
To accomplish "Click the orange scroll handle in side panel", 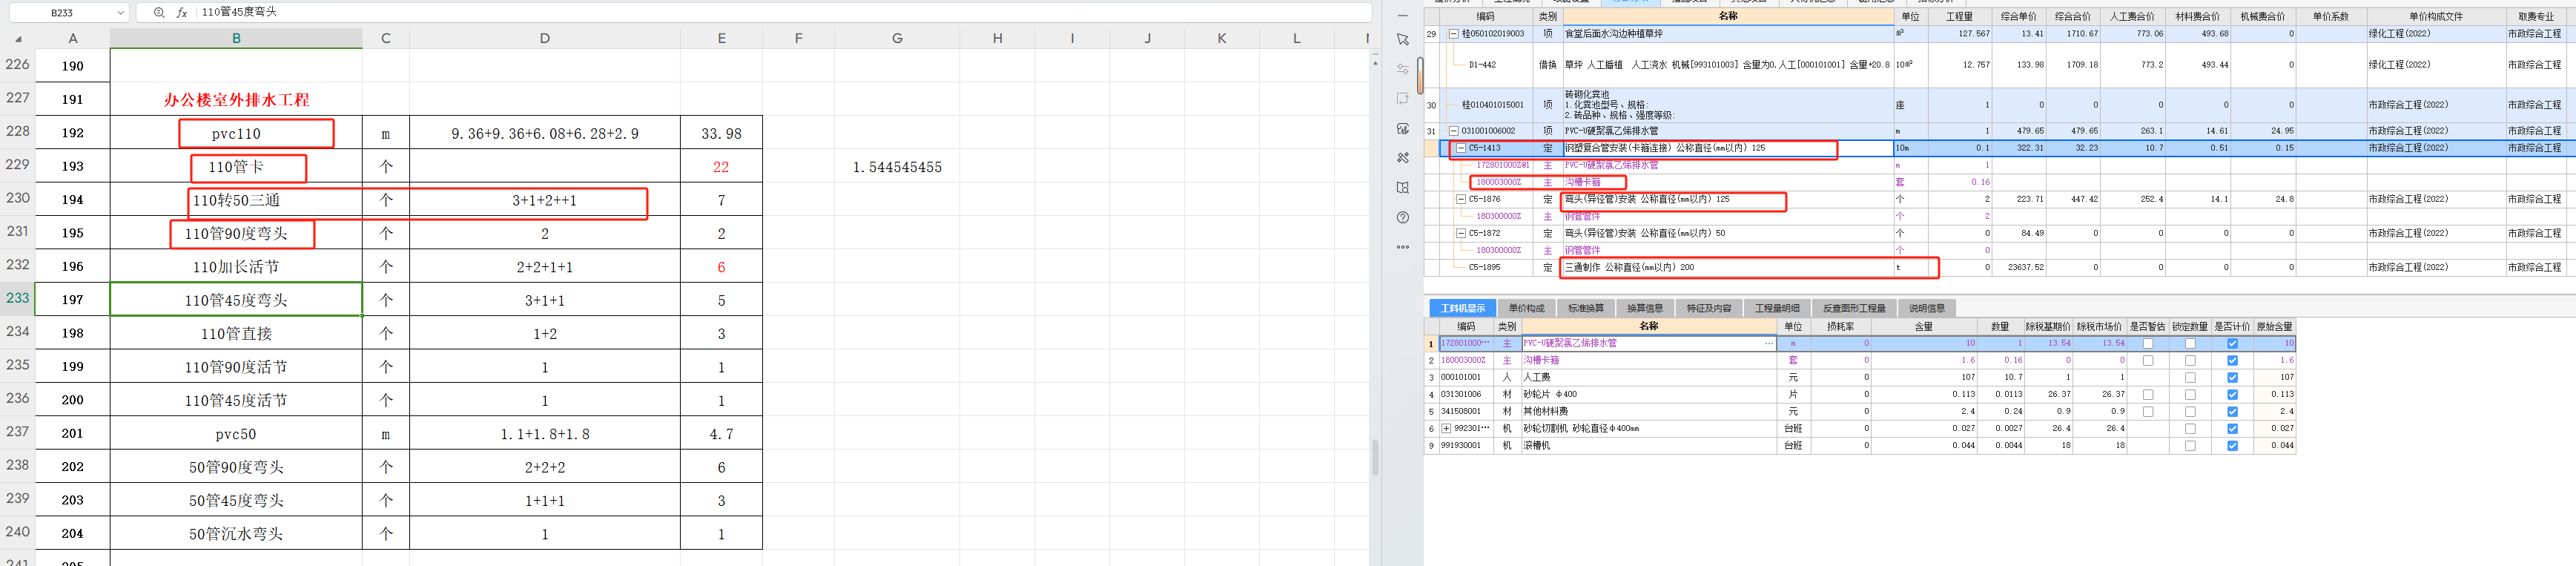I will (1420, 76).
